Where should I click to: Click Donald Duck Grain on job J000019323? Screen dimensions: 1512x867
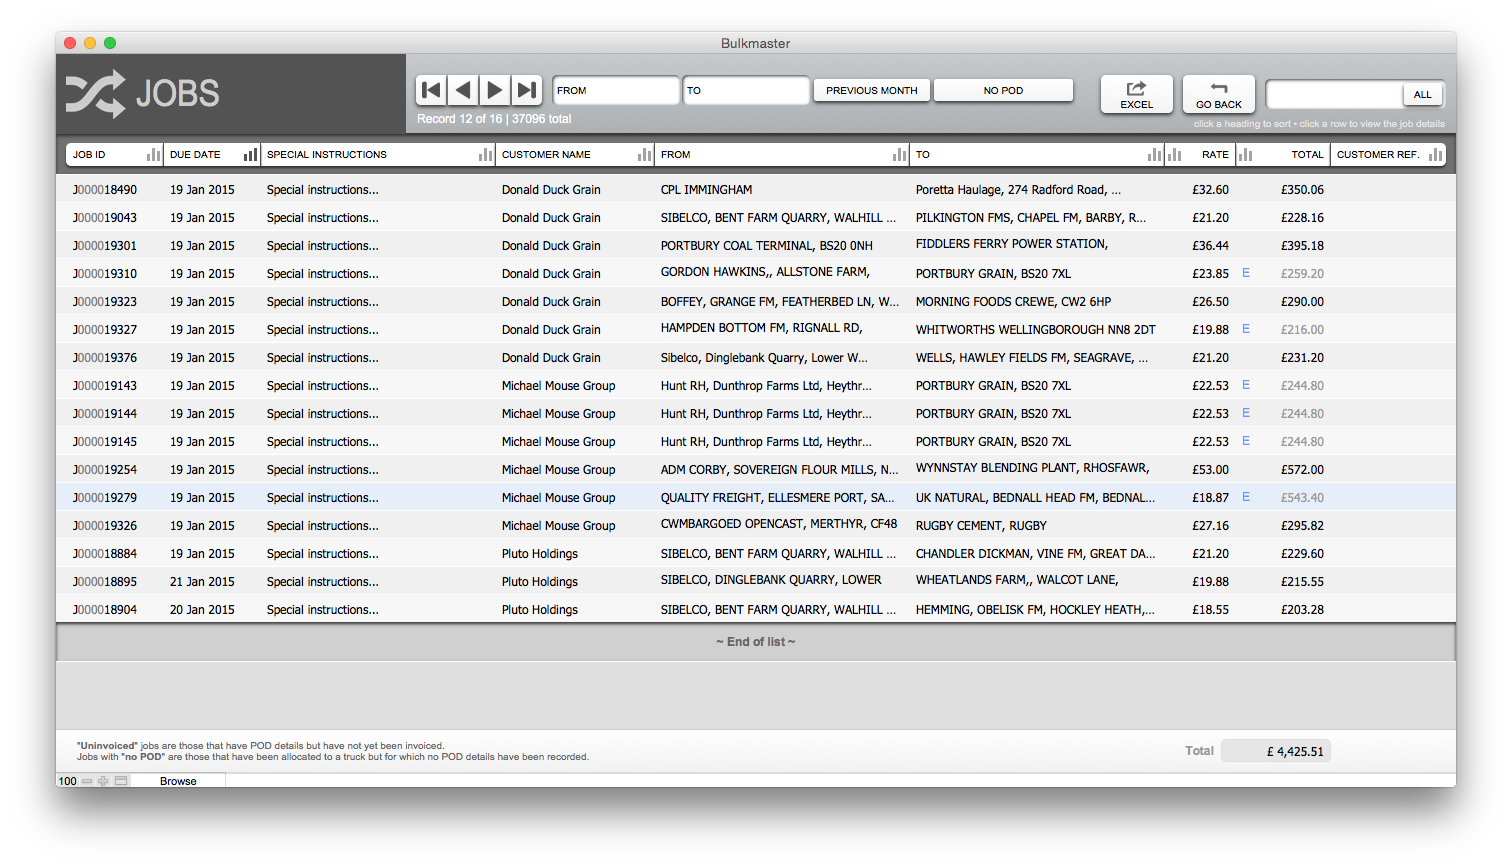[x=551, y=301]
